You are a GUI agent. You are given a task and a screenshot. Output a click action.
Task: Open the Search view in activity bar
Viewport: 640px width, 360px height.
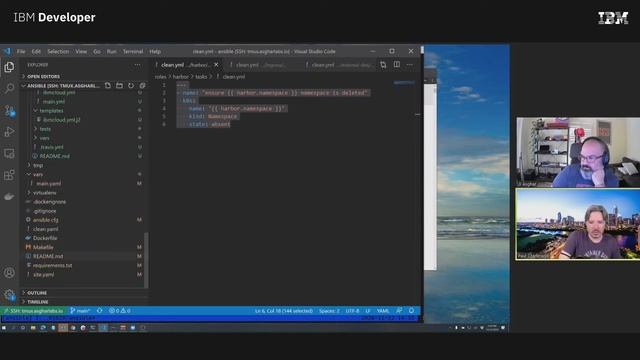[9, 88]
